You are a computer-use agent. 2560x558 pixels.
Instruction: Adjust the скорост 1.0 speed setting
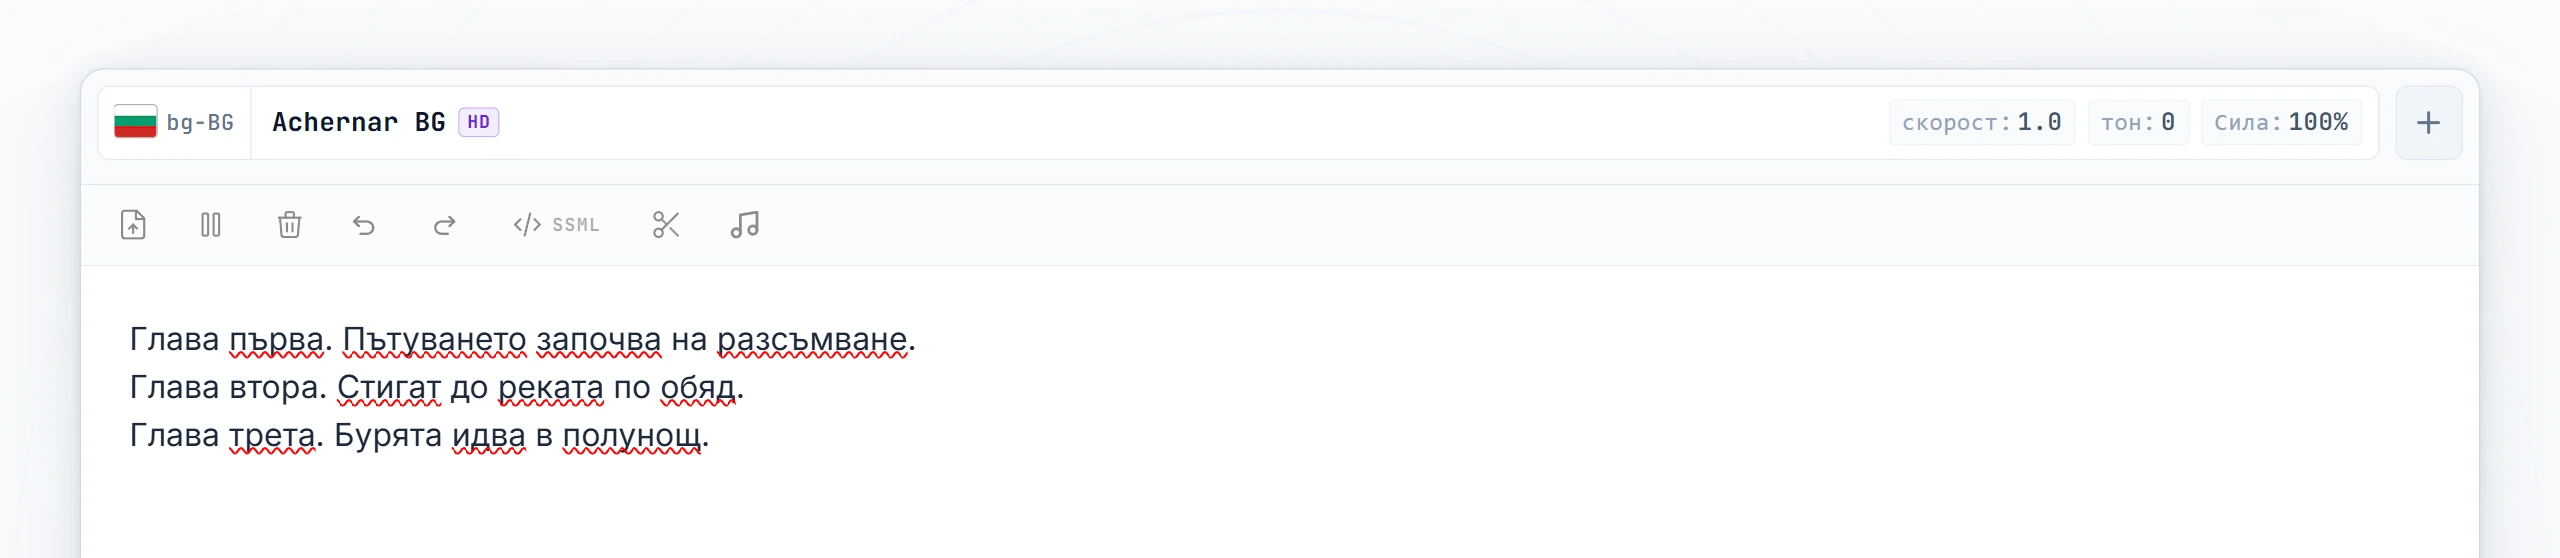click(x=1981, y=123)
